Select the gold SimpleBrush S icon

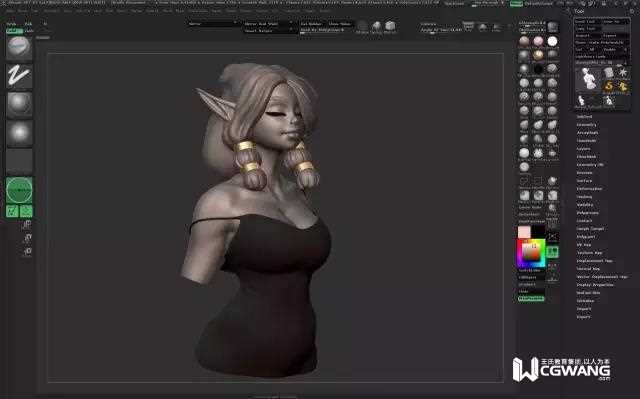tap(609, 86)
